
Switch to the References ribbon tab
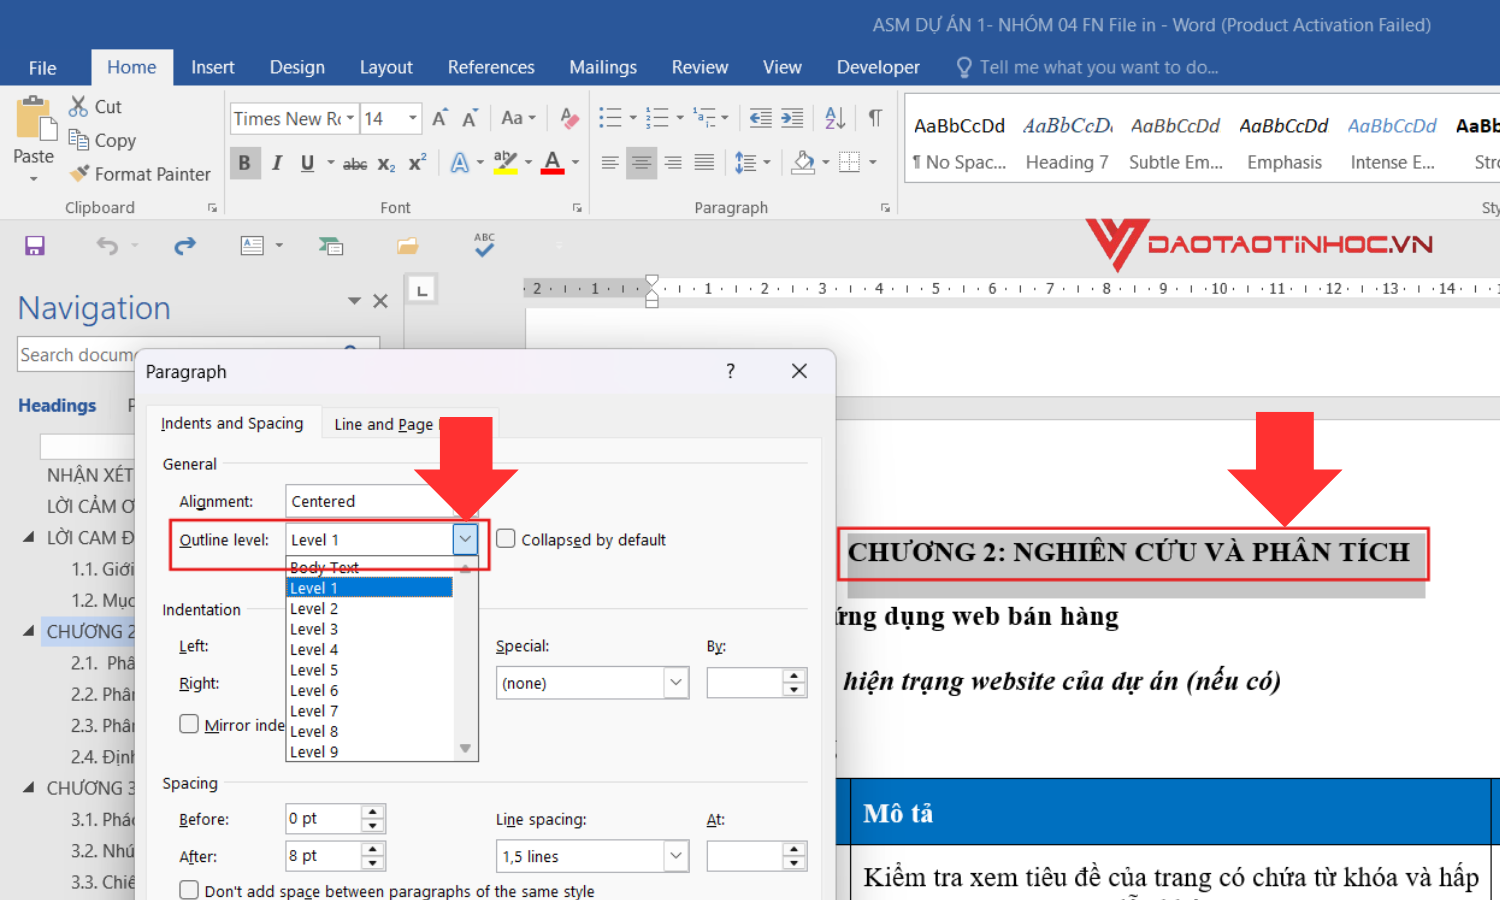[x=491, y=67]
